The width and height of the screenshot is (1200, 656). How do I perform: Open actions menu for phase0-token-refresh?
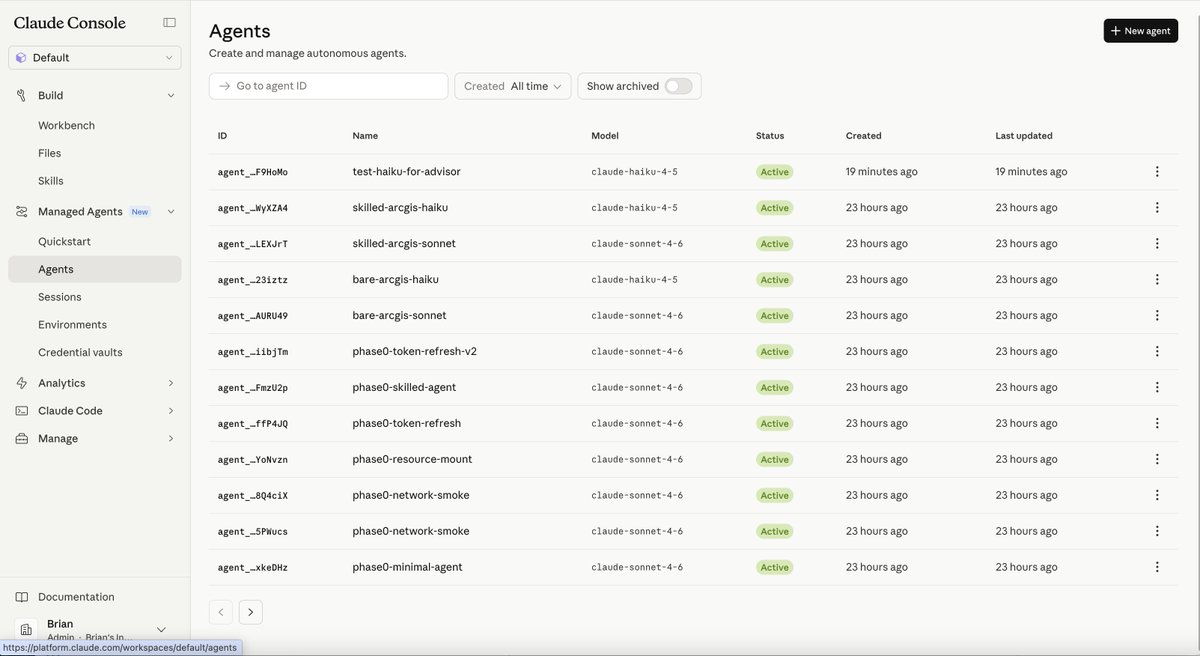1157,424
